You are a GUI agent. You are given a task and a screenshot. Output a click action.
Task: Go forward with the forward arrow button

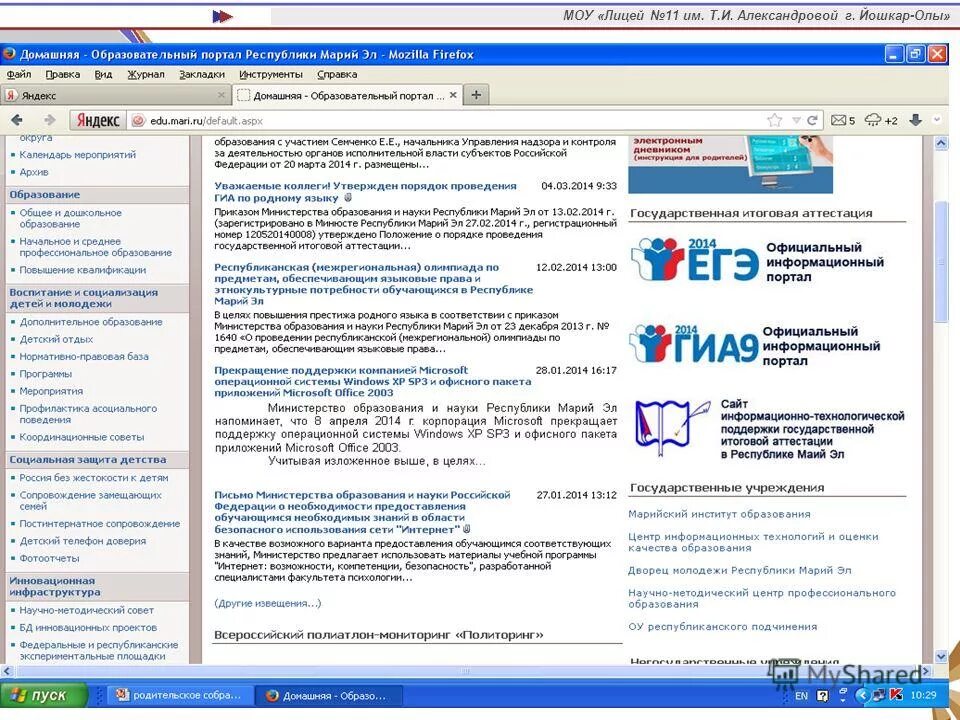click(x=50, y=120)
